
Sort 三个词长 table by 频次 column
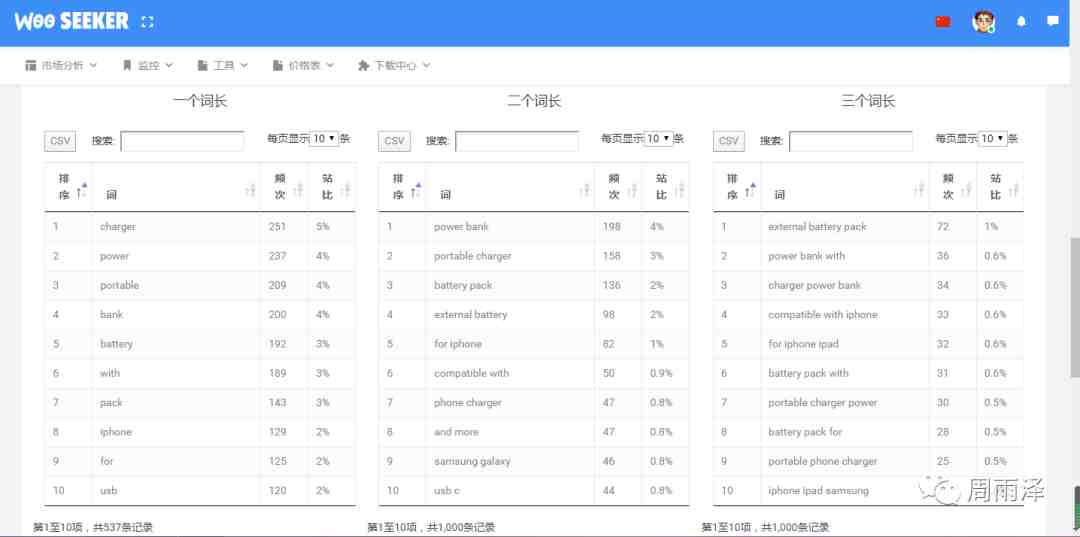pos(953,187)
